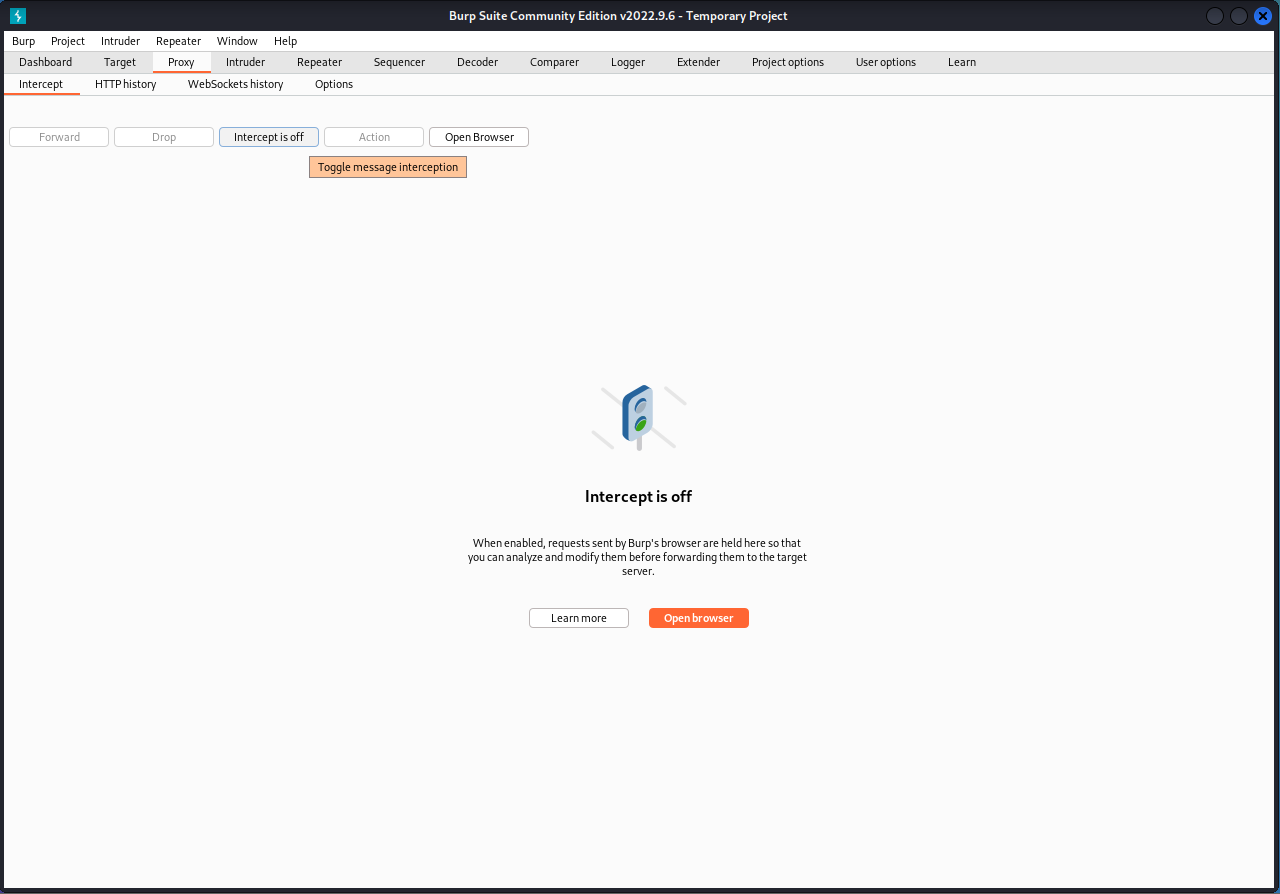
Task: Open the Action dropdown button
Action: [374, 137]
